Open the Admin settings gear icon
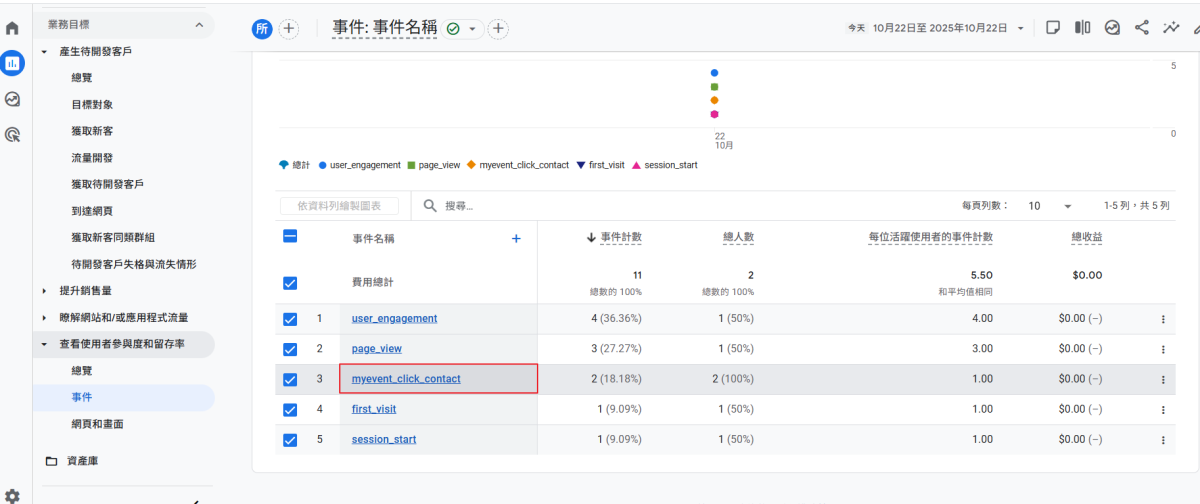The image size is (1200, 504). [13, 495]
